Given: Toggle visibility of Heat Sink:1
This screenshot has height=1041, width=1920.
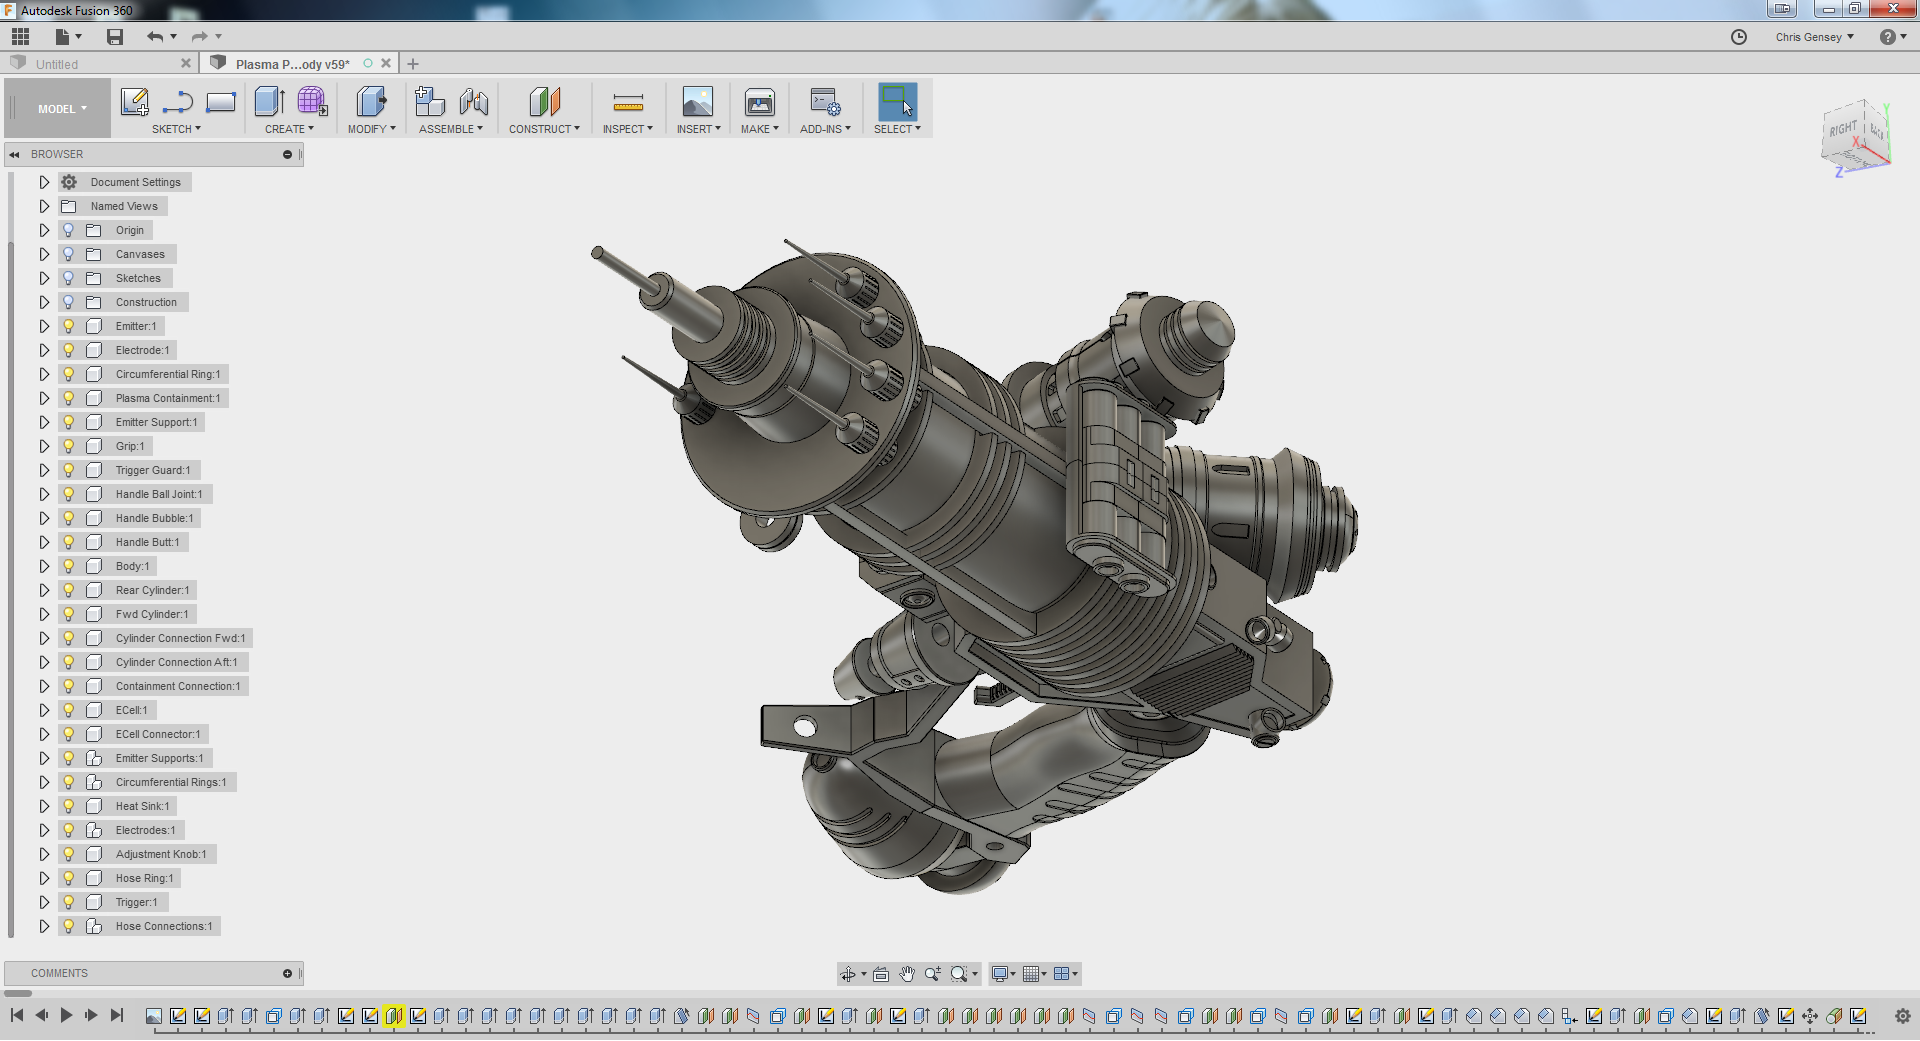Looking at the screenshot, I should click(69, 806).
